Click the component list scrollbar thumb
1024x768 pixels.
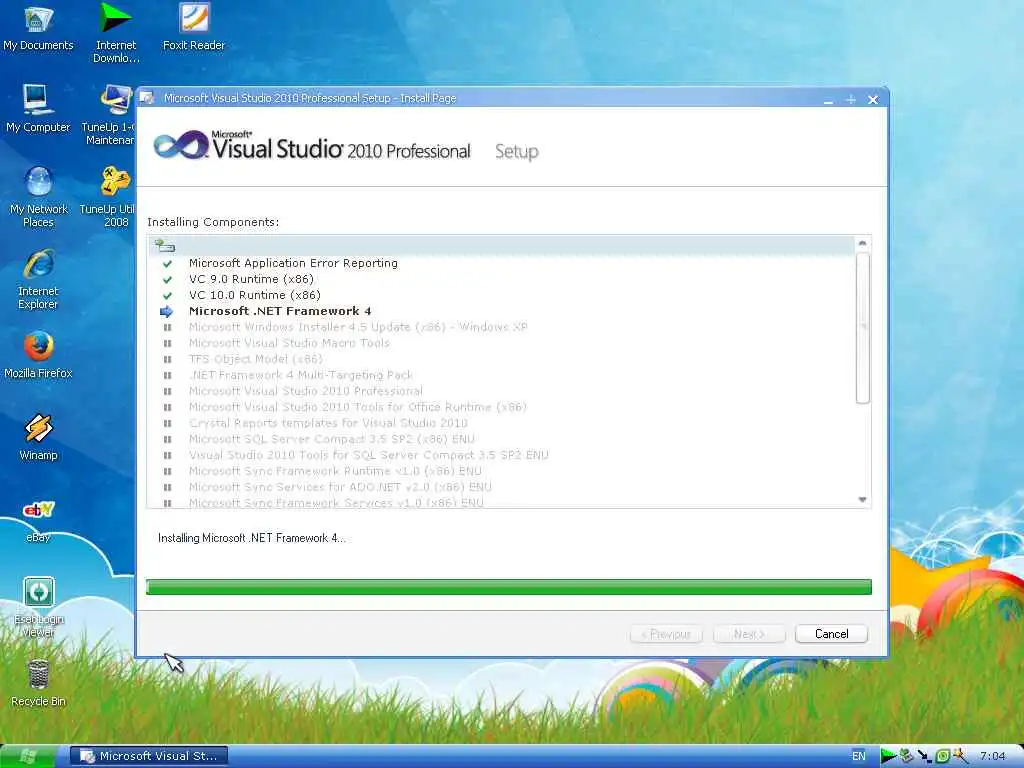862,328
